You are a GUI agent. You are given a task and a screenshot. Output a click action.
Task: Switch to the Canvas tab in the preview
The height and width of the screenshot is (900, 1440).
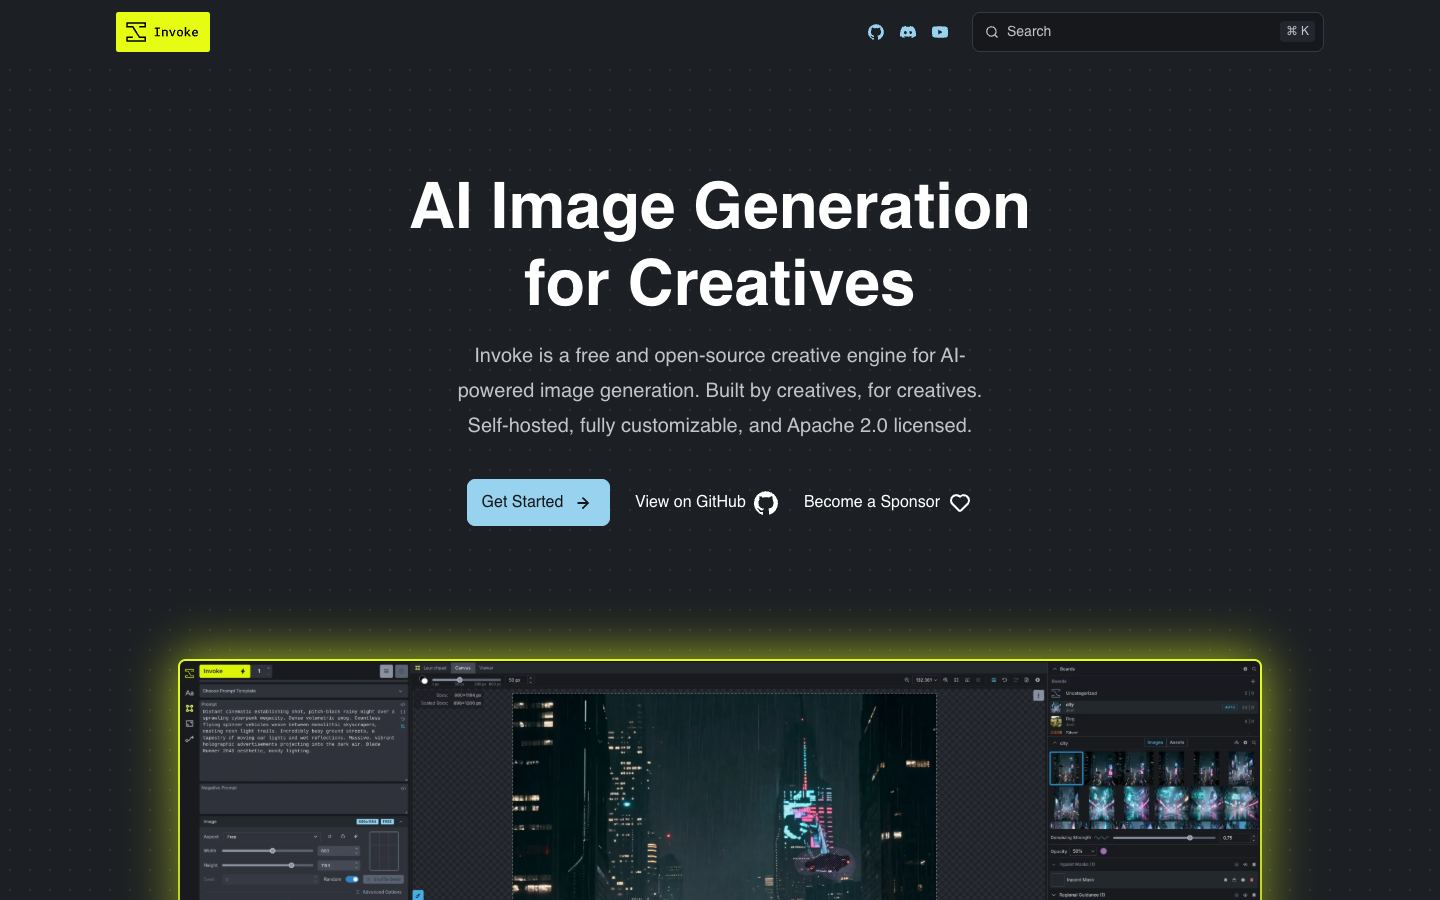click(463, 668)
